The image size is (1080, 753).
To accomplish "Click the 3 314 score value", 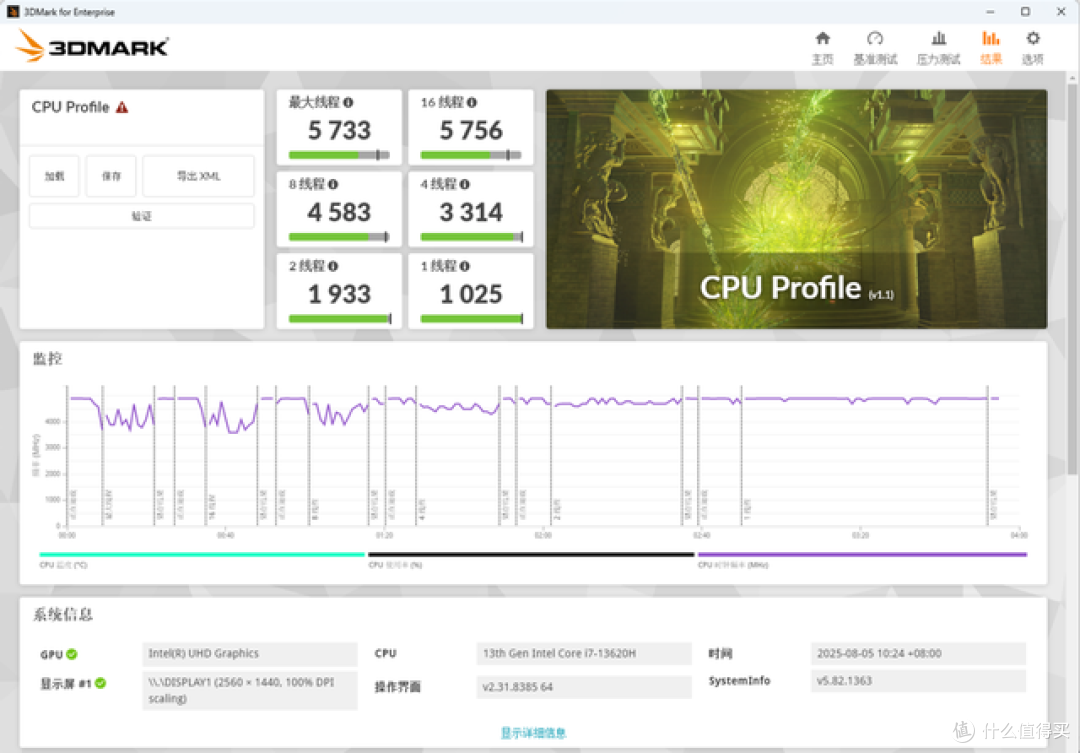I will coord(471,212).
